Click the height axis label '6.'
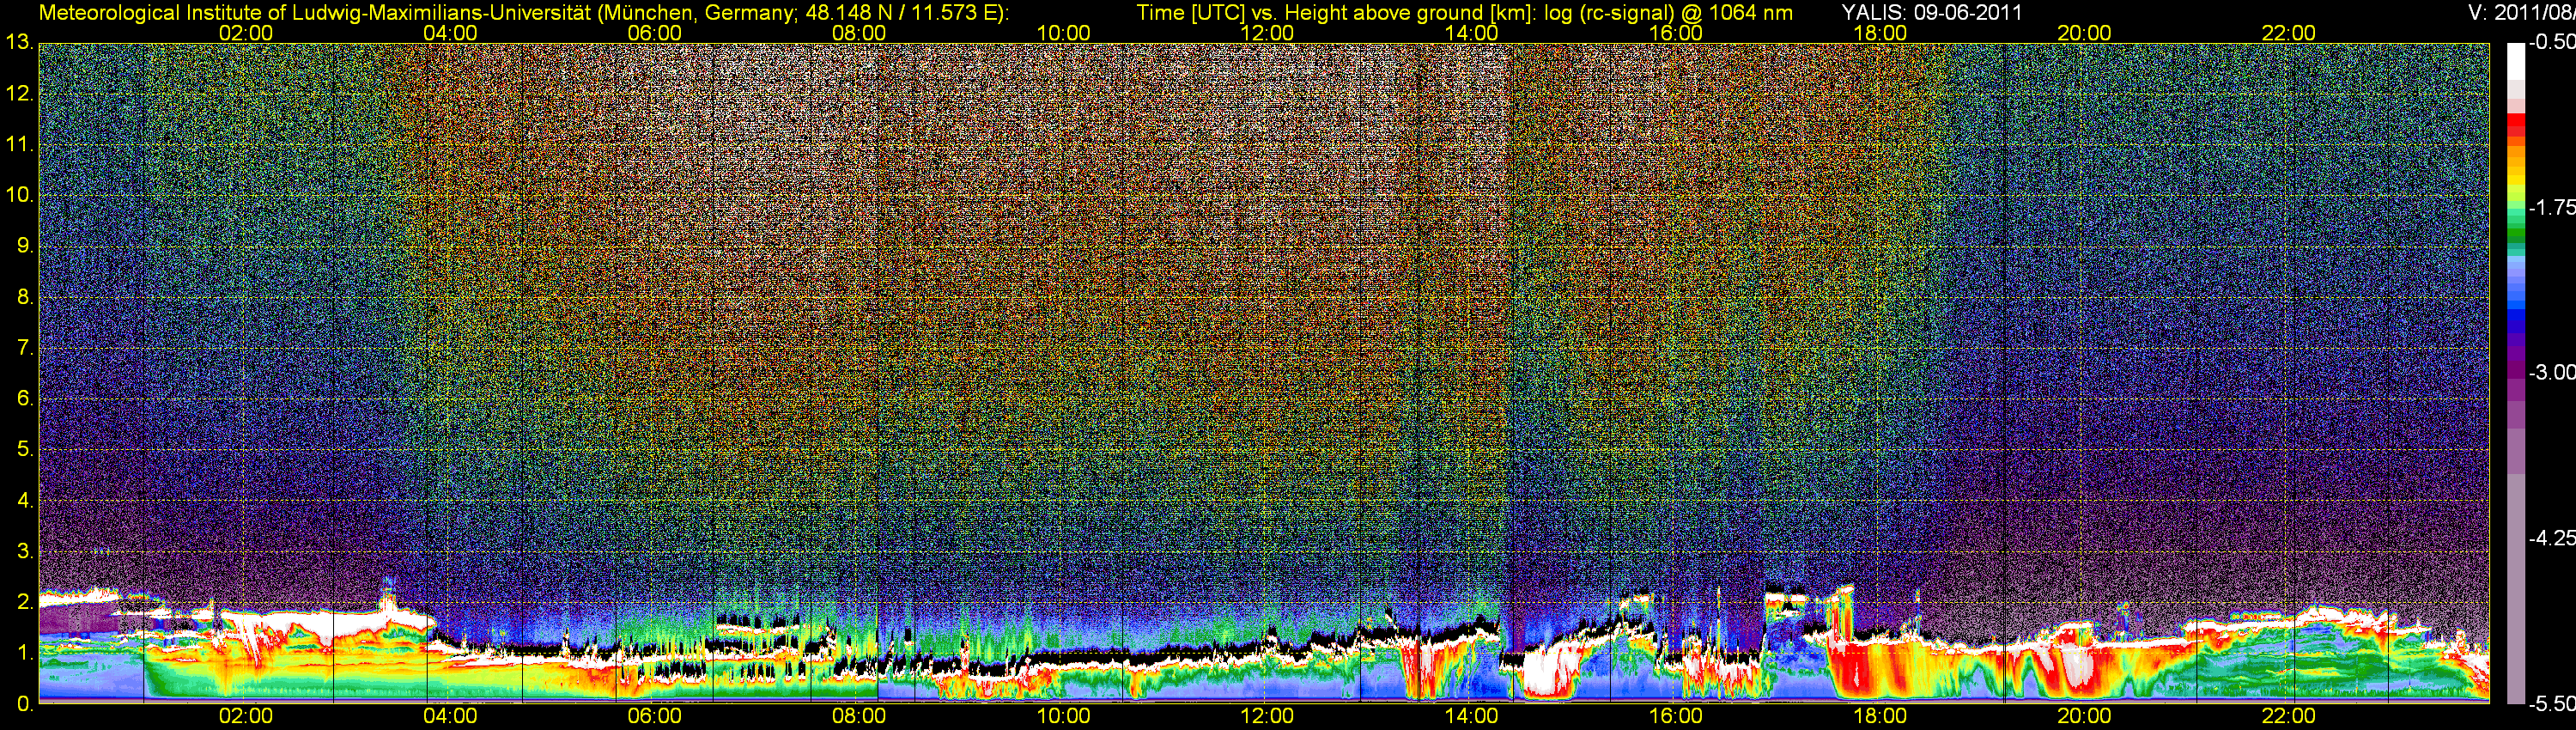 [24, 398]
